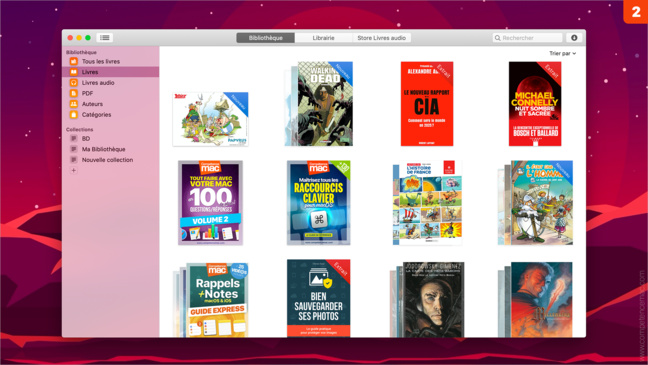Image resolution: width=648 pixels, height=365 pixels.
Task: Select the Livres audio headphone icon
Action: (x=74, y=83)
